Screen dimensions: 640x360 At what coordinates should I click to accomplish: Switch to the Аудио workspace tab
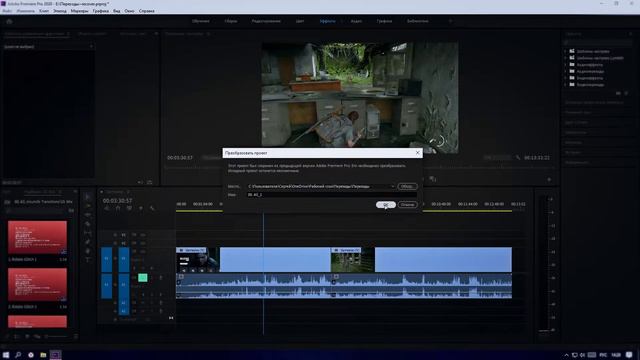(x=356, y=21)
